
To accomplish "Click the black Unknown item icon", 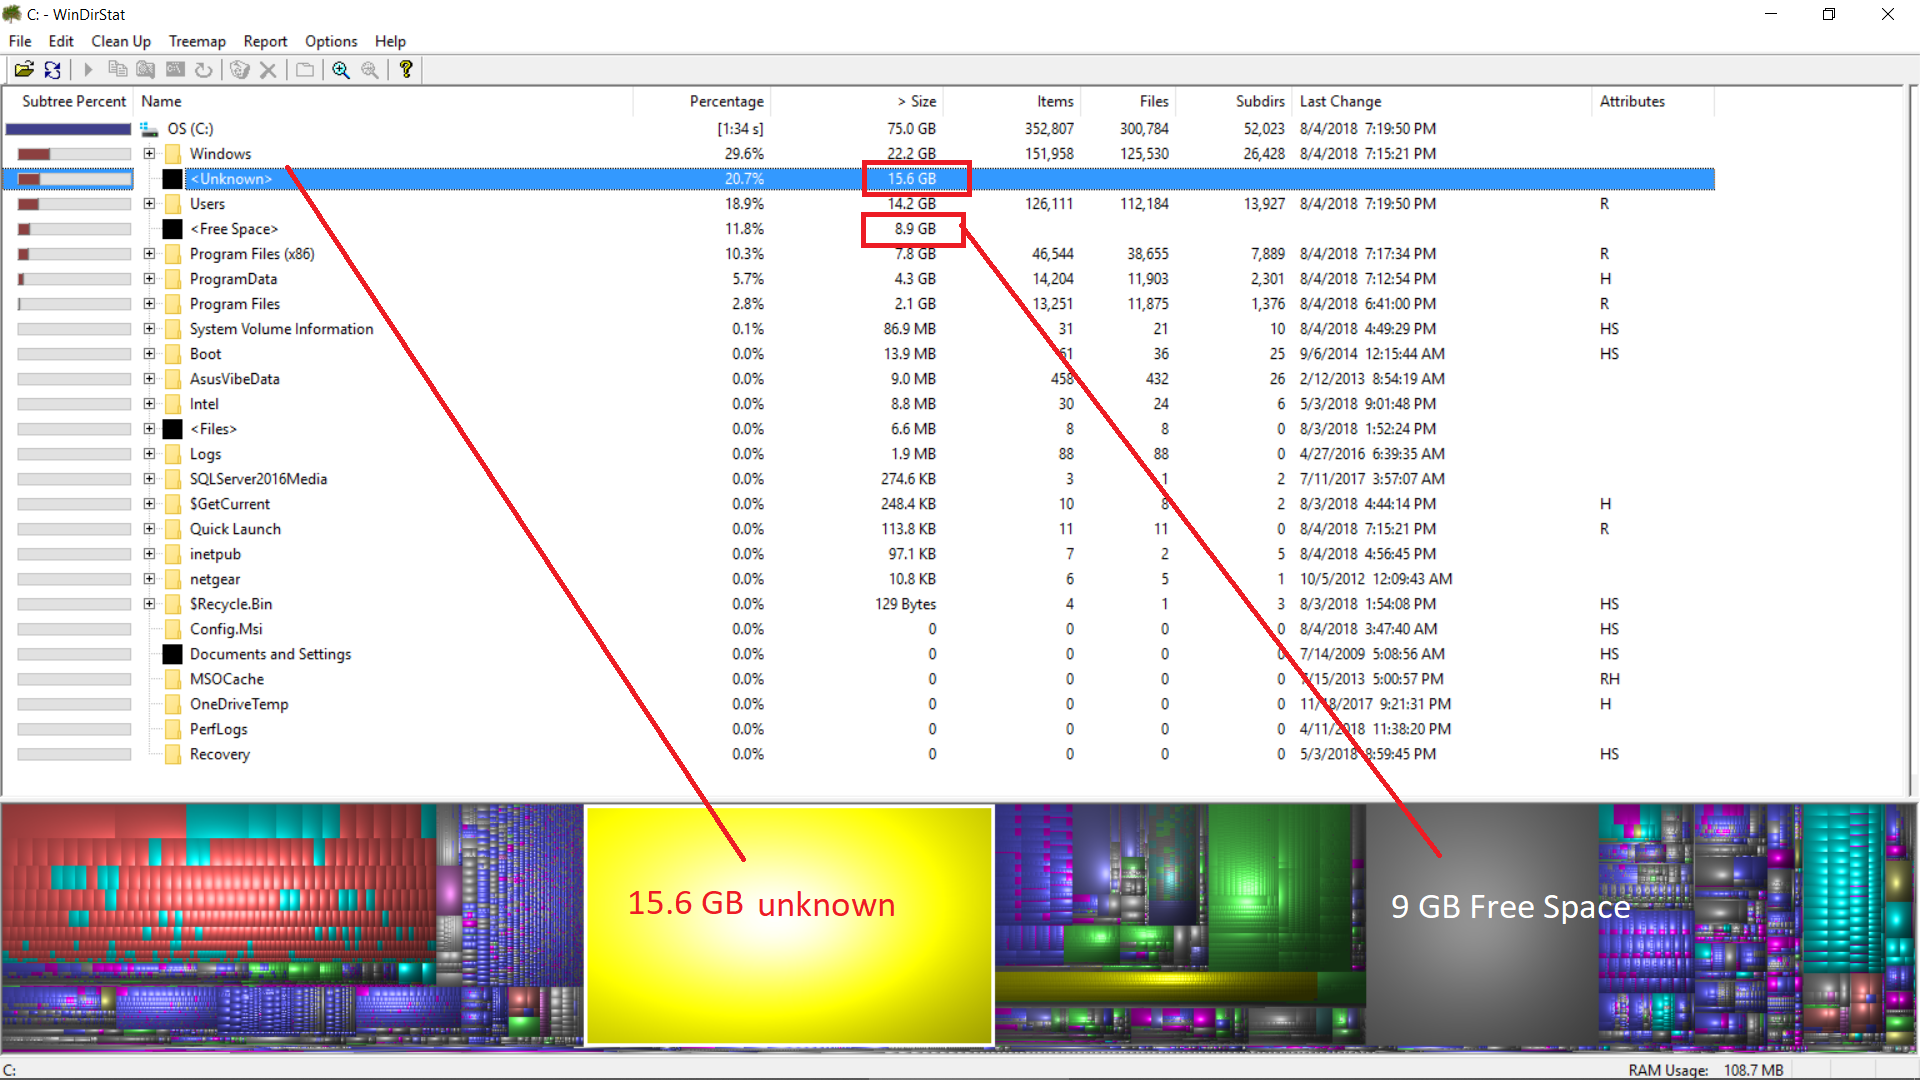I will coord(173,179).
